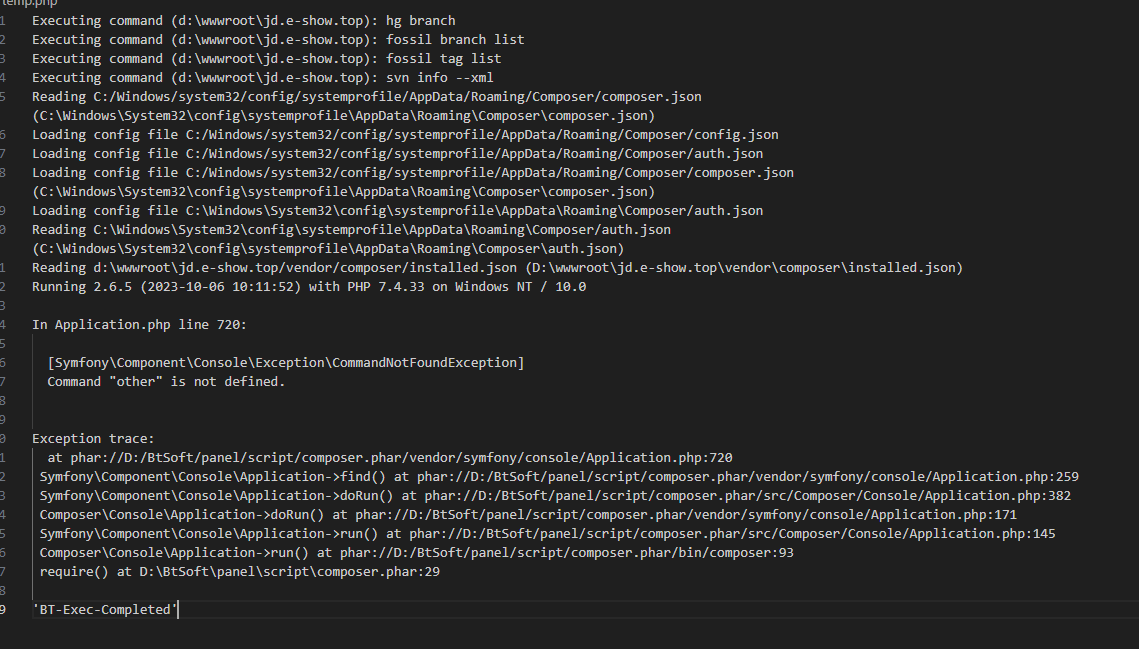Click the 'Reading d:\wwwroot' installed.json line

pyautogui.click(x=498, y=267)
